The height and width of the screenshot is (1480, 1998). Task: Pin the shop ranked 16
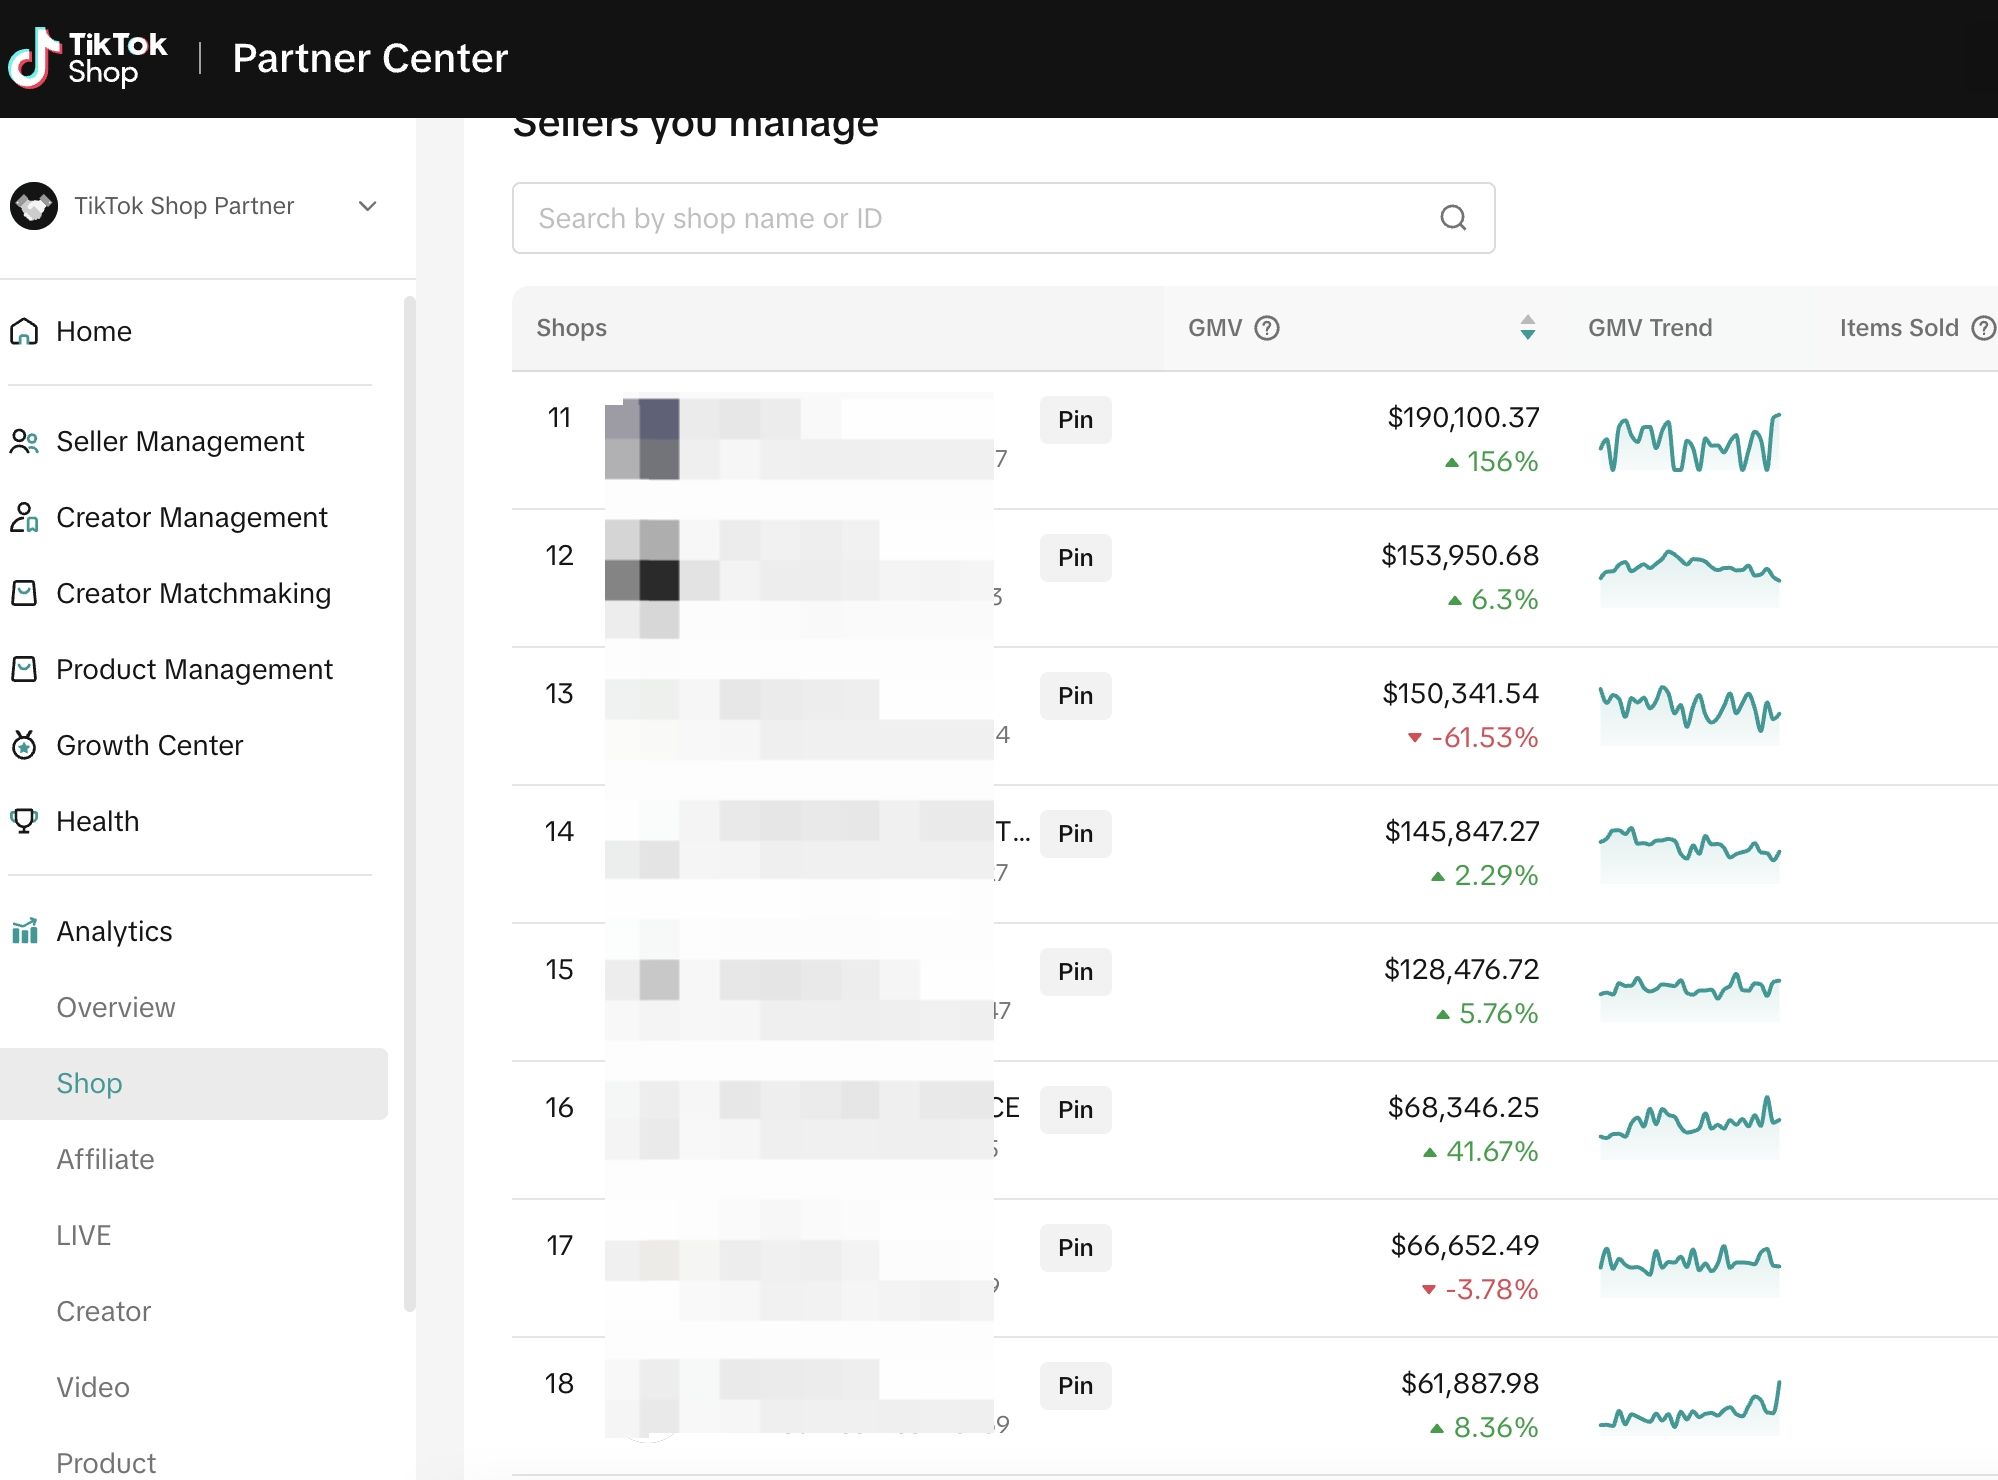(x=1075, y=1110)
